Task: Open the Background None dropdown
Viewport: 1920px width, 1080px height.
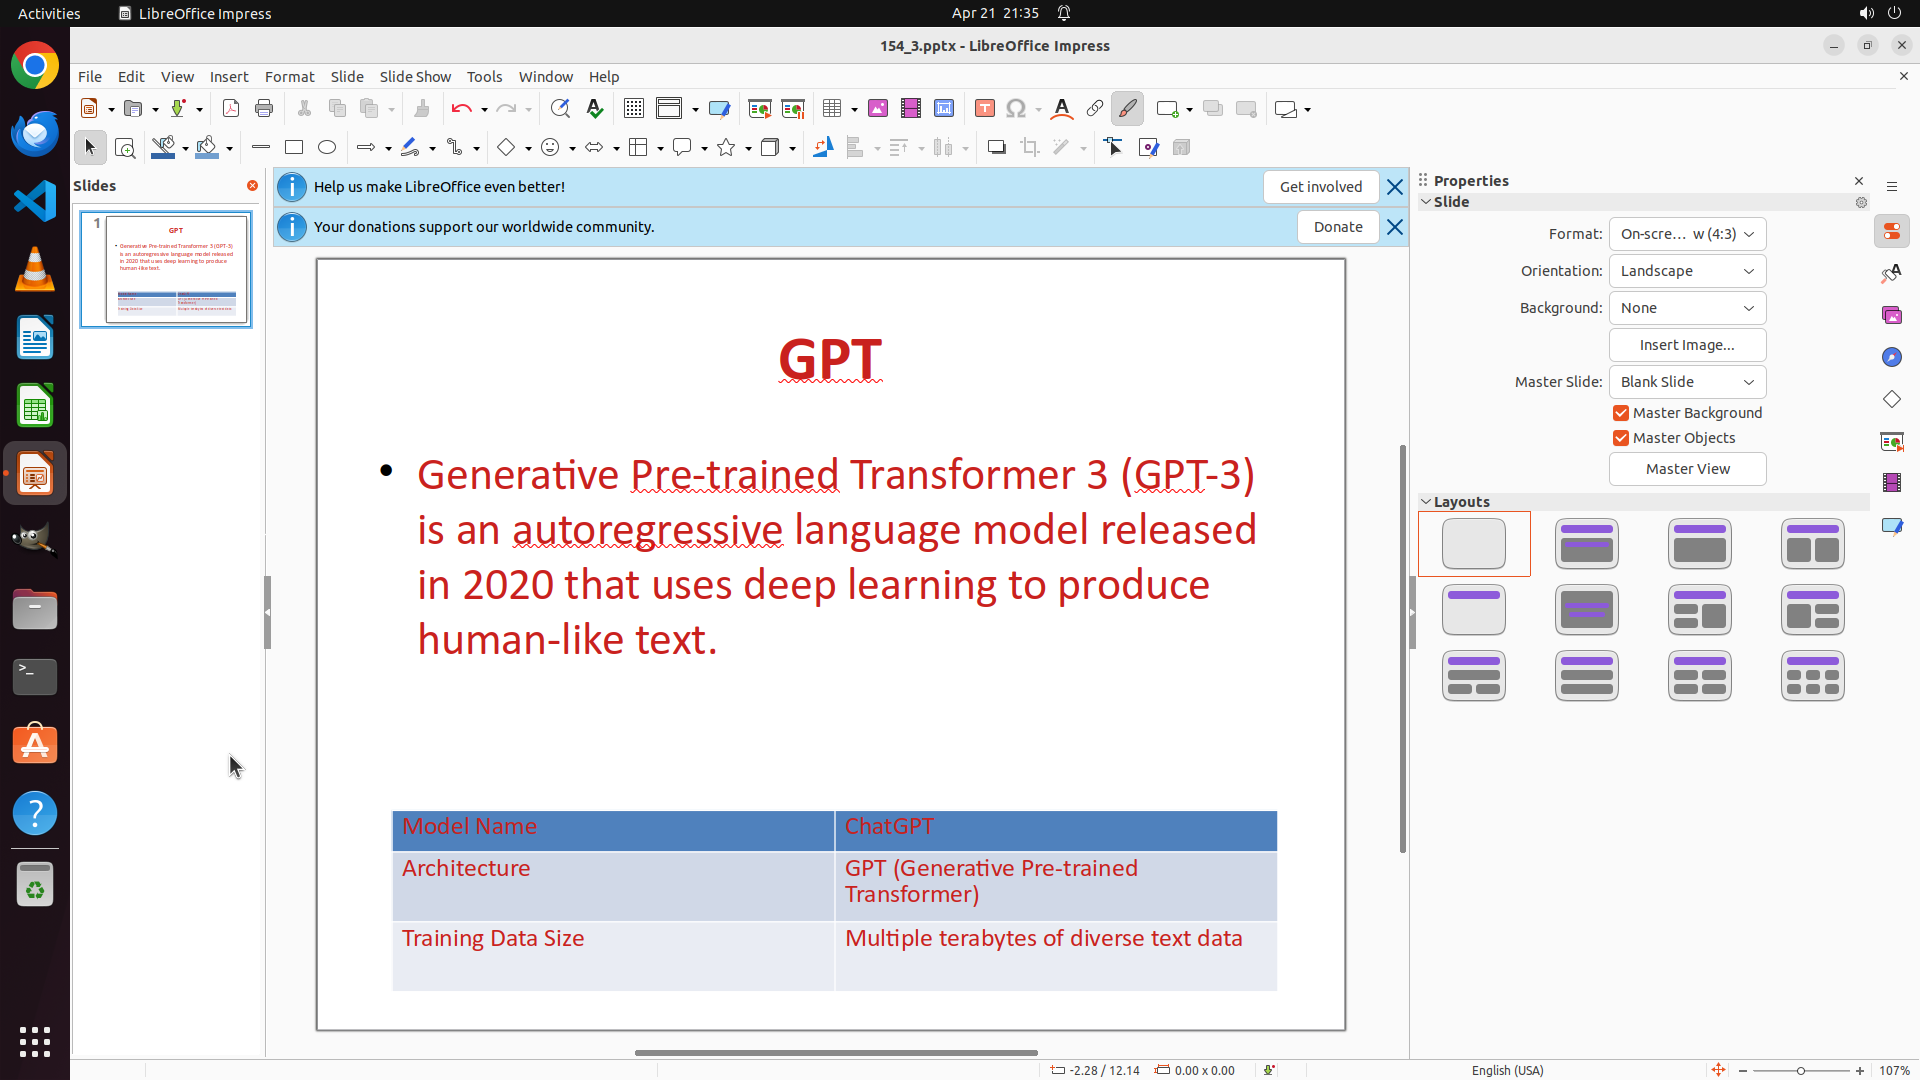Action: (1687, 308)
